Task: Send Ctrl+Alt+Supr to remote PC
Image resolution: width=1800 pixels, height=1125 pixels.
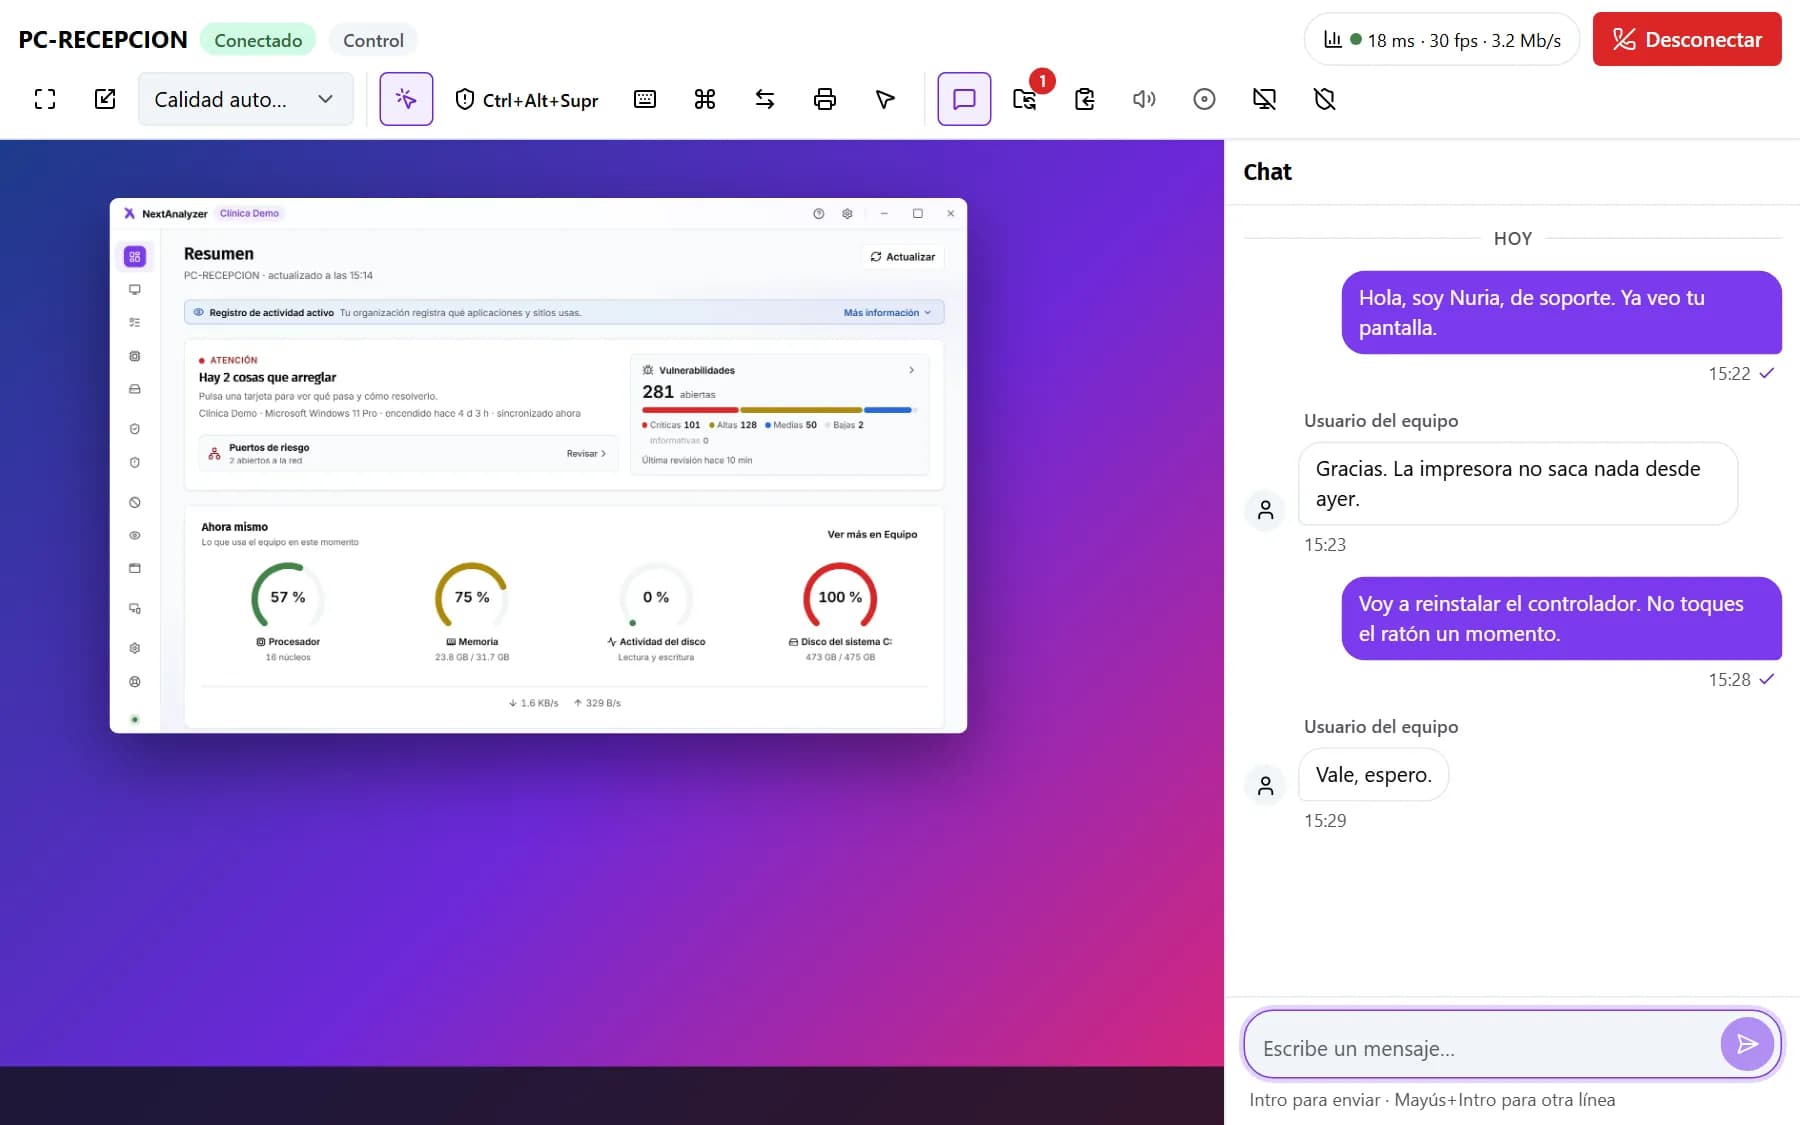Action: click(526, 99)
